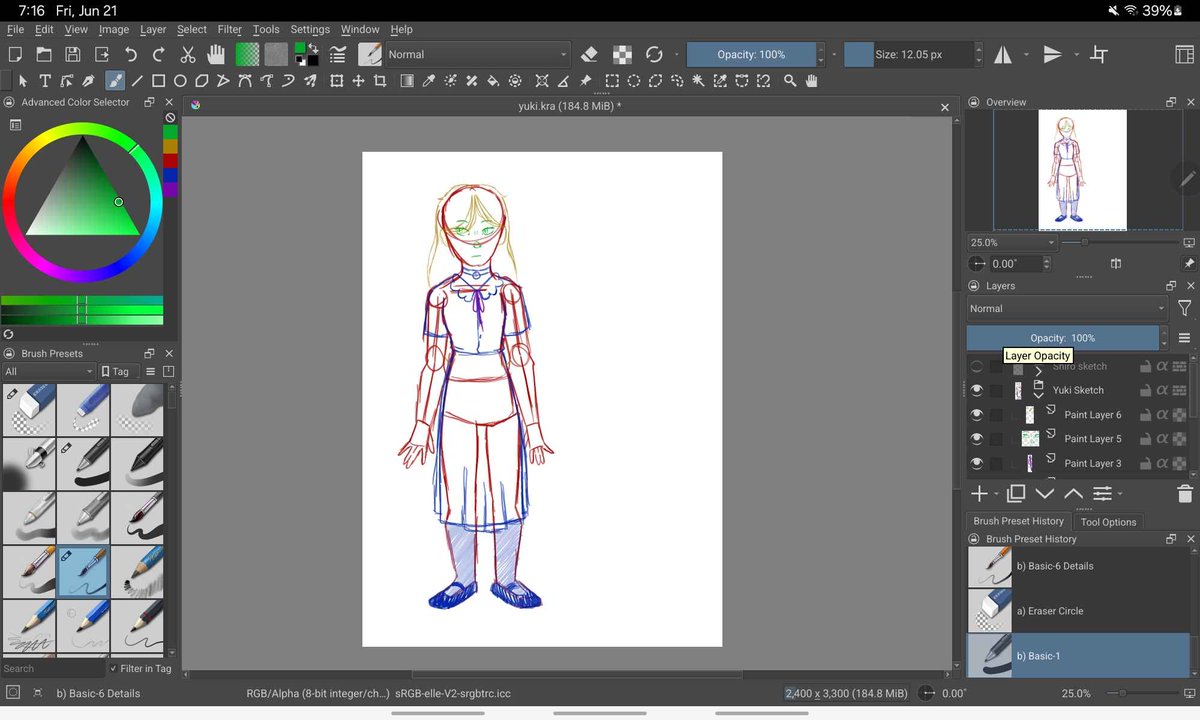
Task: Toggle horizontal mirror tool
Action: click(1002, 55)
